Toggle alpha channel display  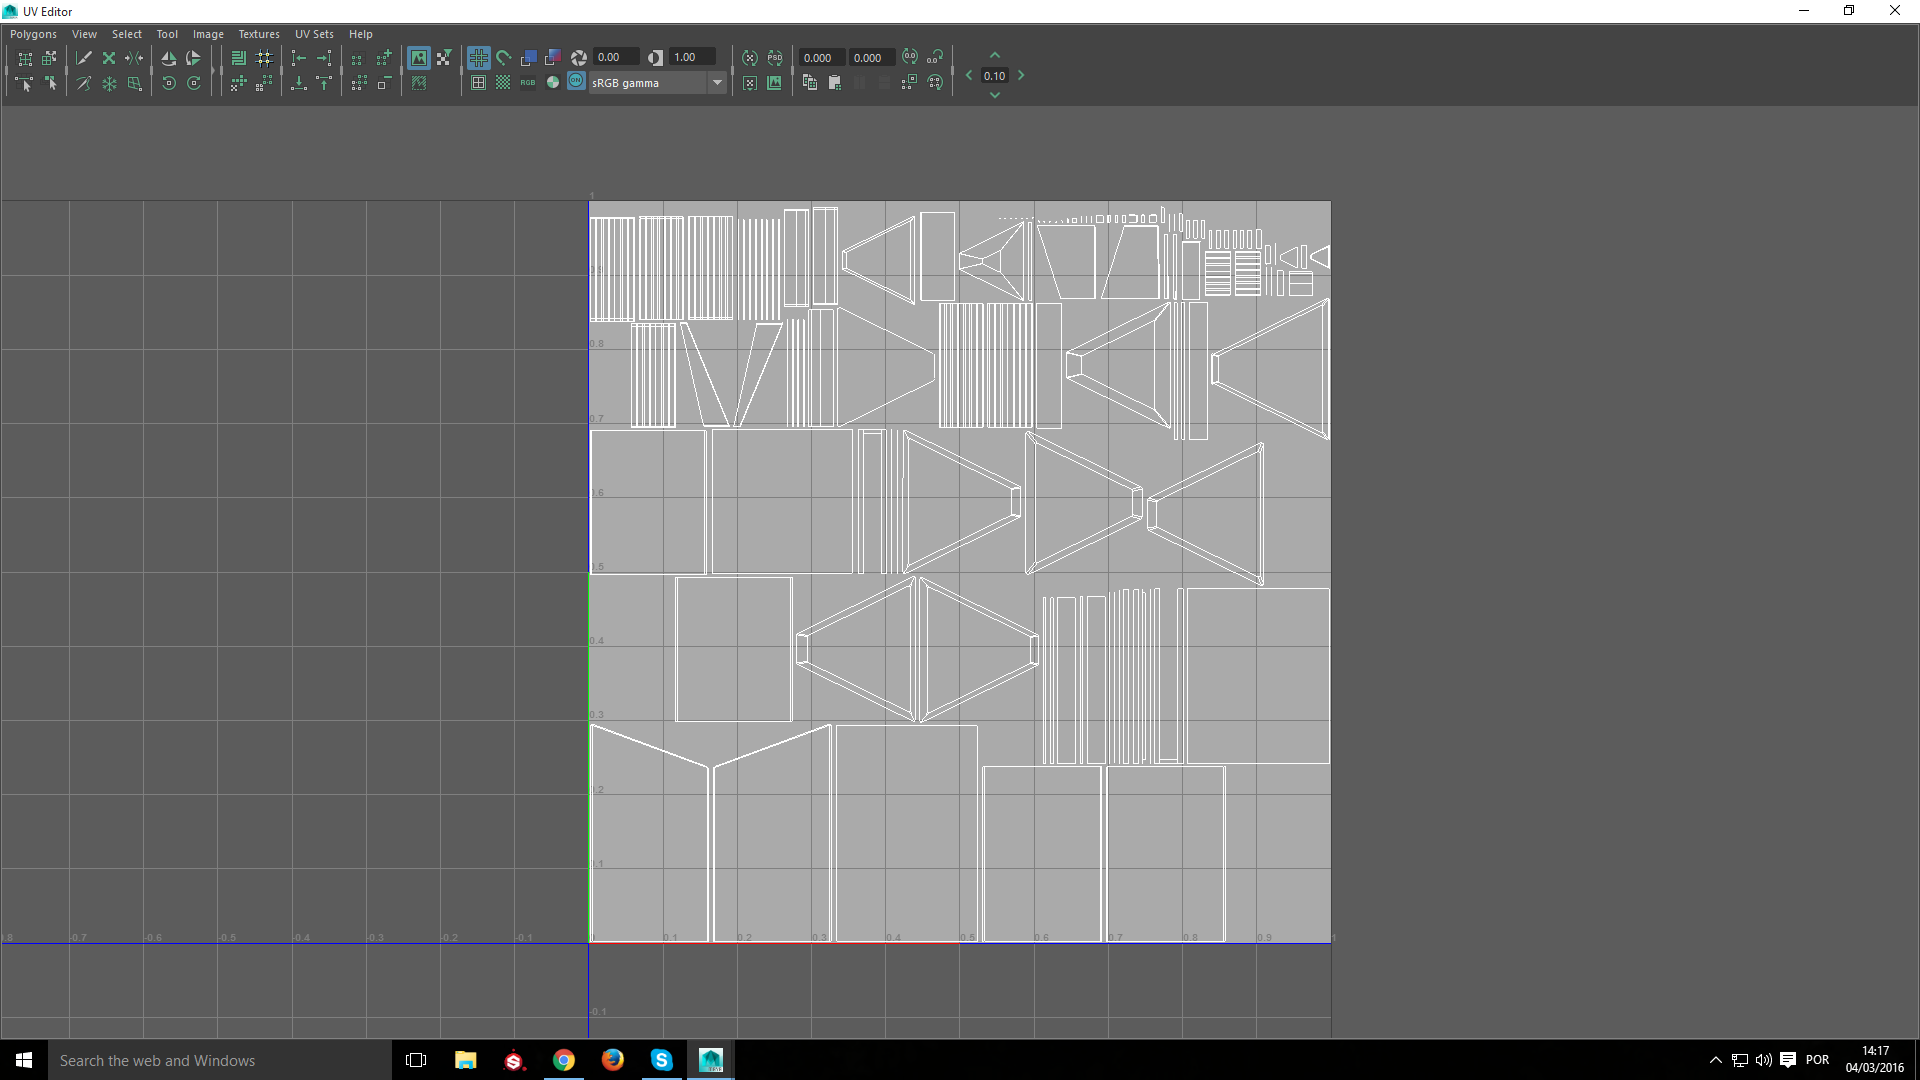click(x=553, y=84)
